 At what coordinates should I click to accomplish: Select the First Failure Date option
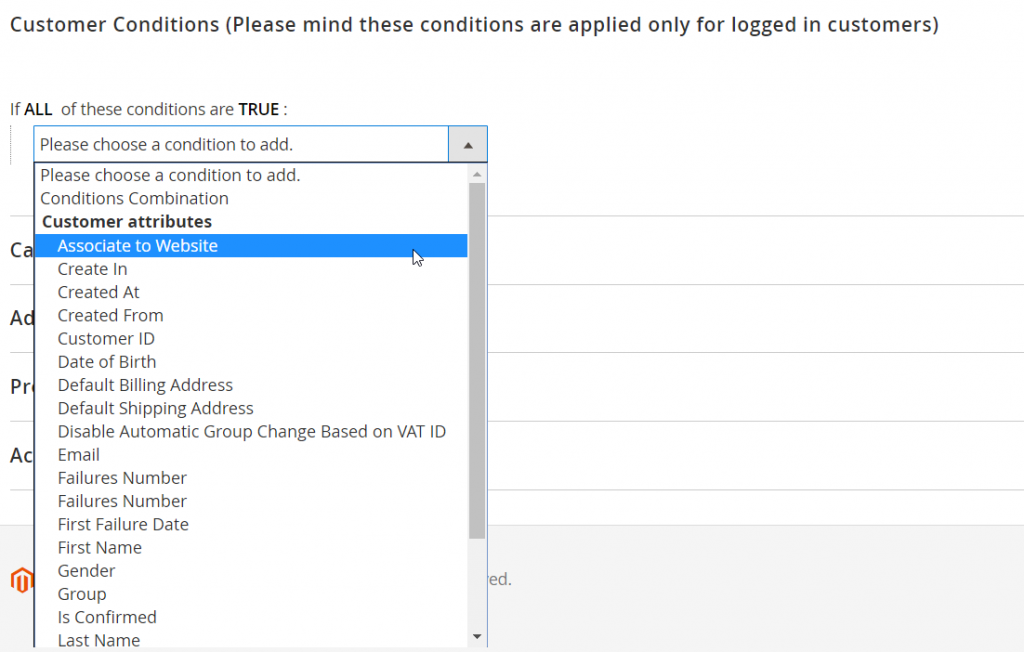click(123, 524)
